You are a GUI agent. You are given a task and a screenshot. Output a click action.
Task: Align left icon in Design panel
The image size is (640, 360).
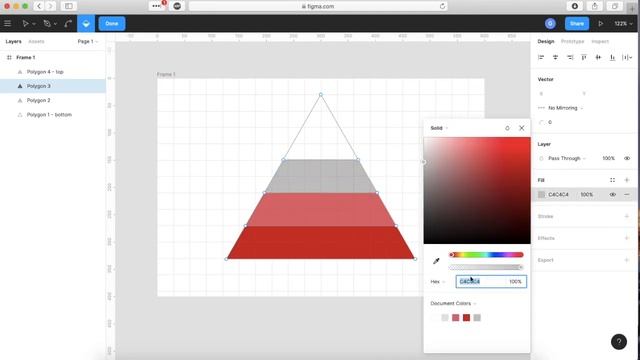[x=541, y=58]
